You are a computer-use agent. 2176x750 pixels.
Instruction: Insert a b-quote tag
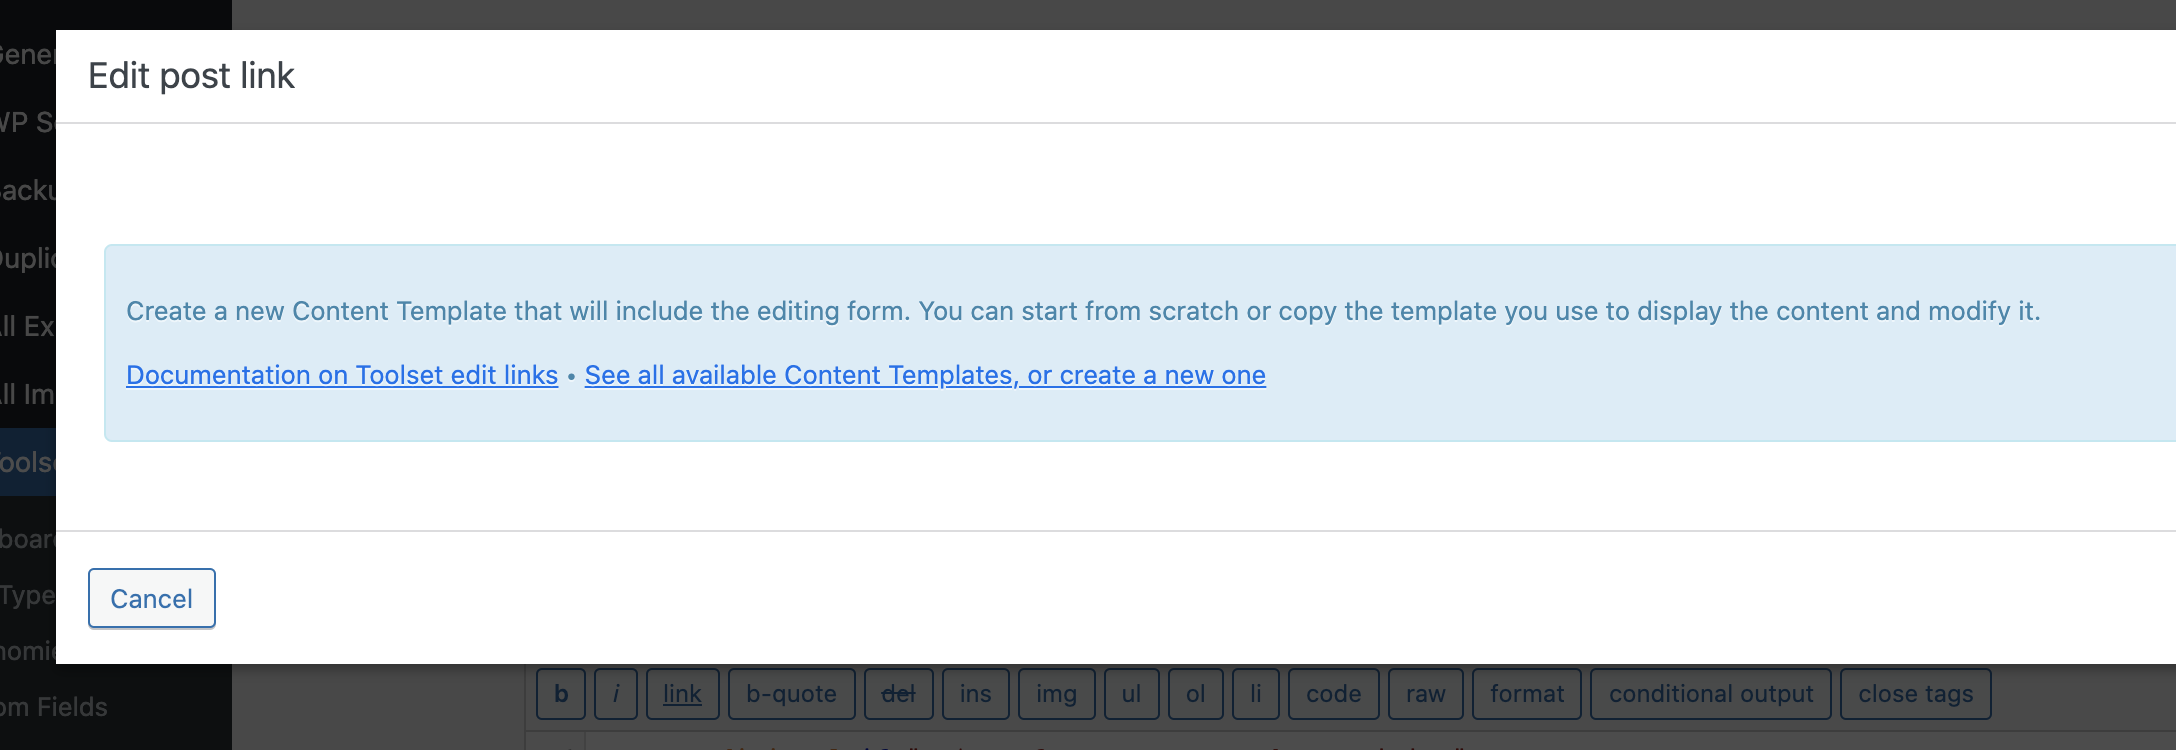[791, 694]
